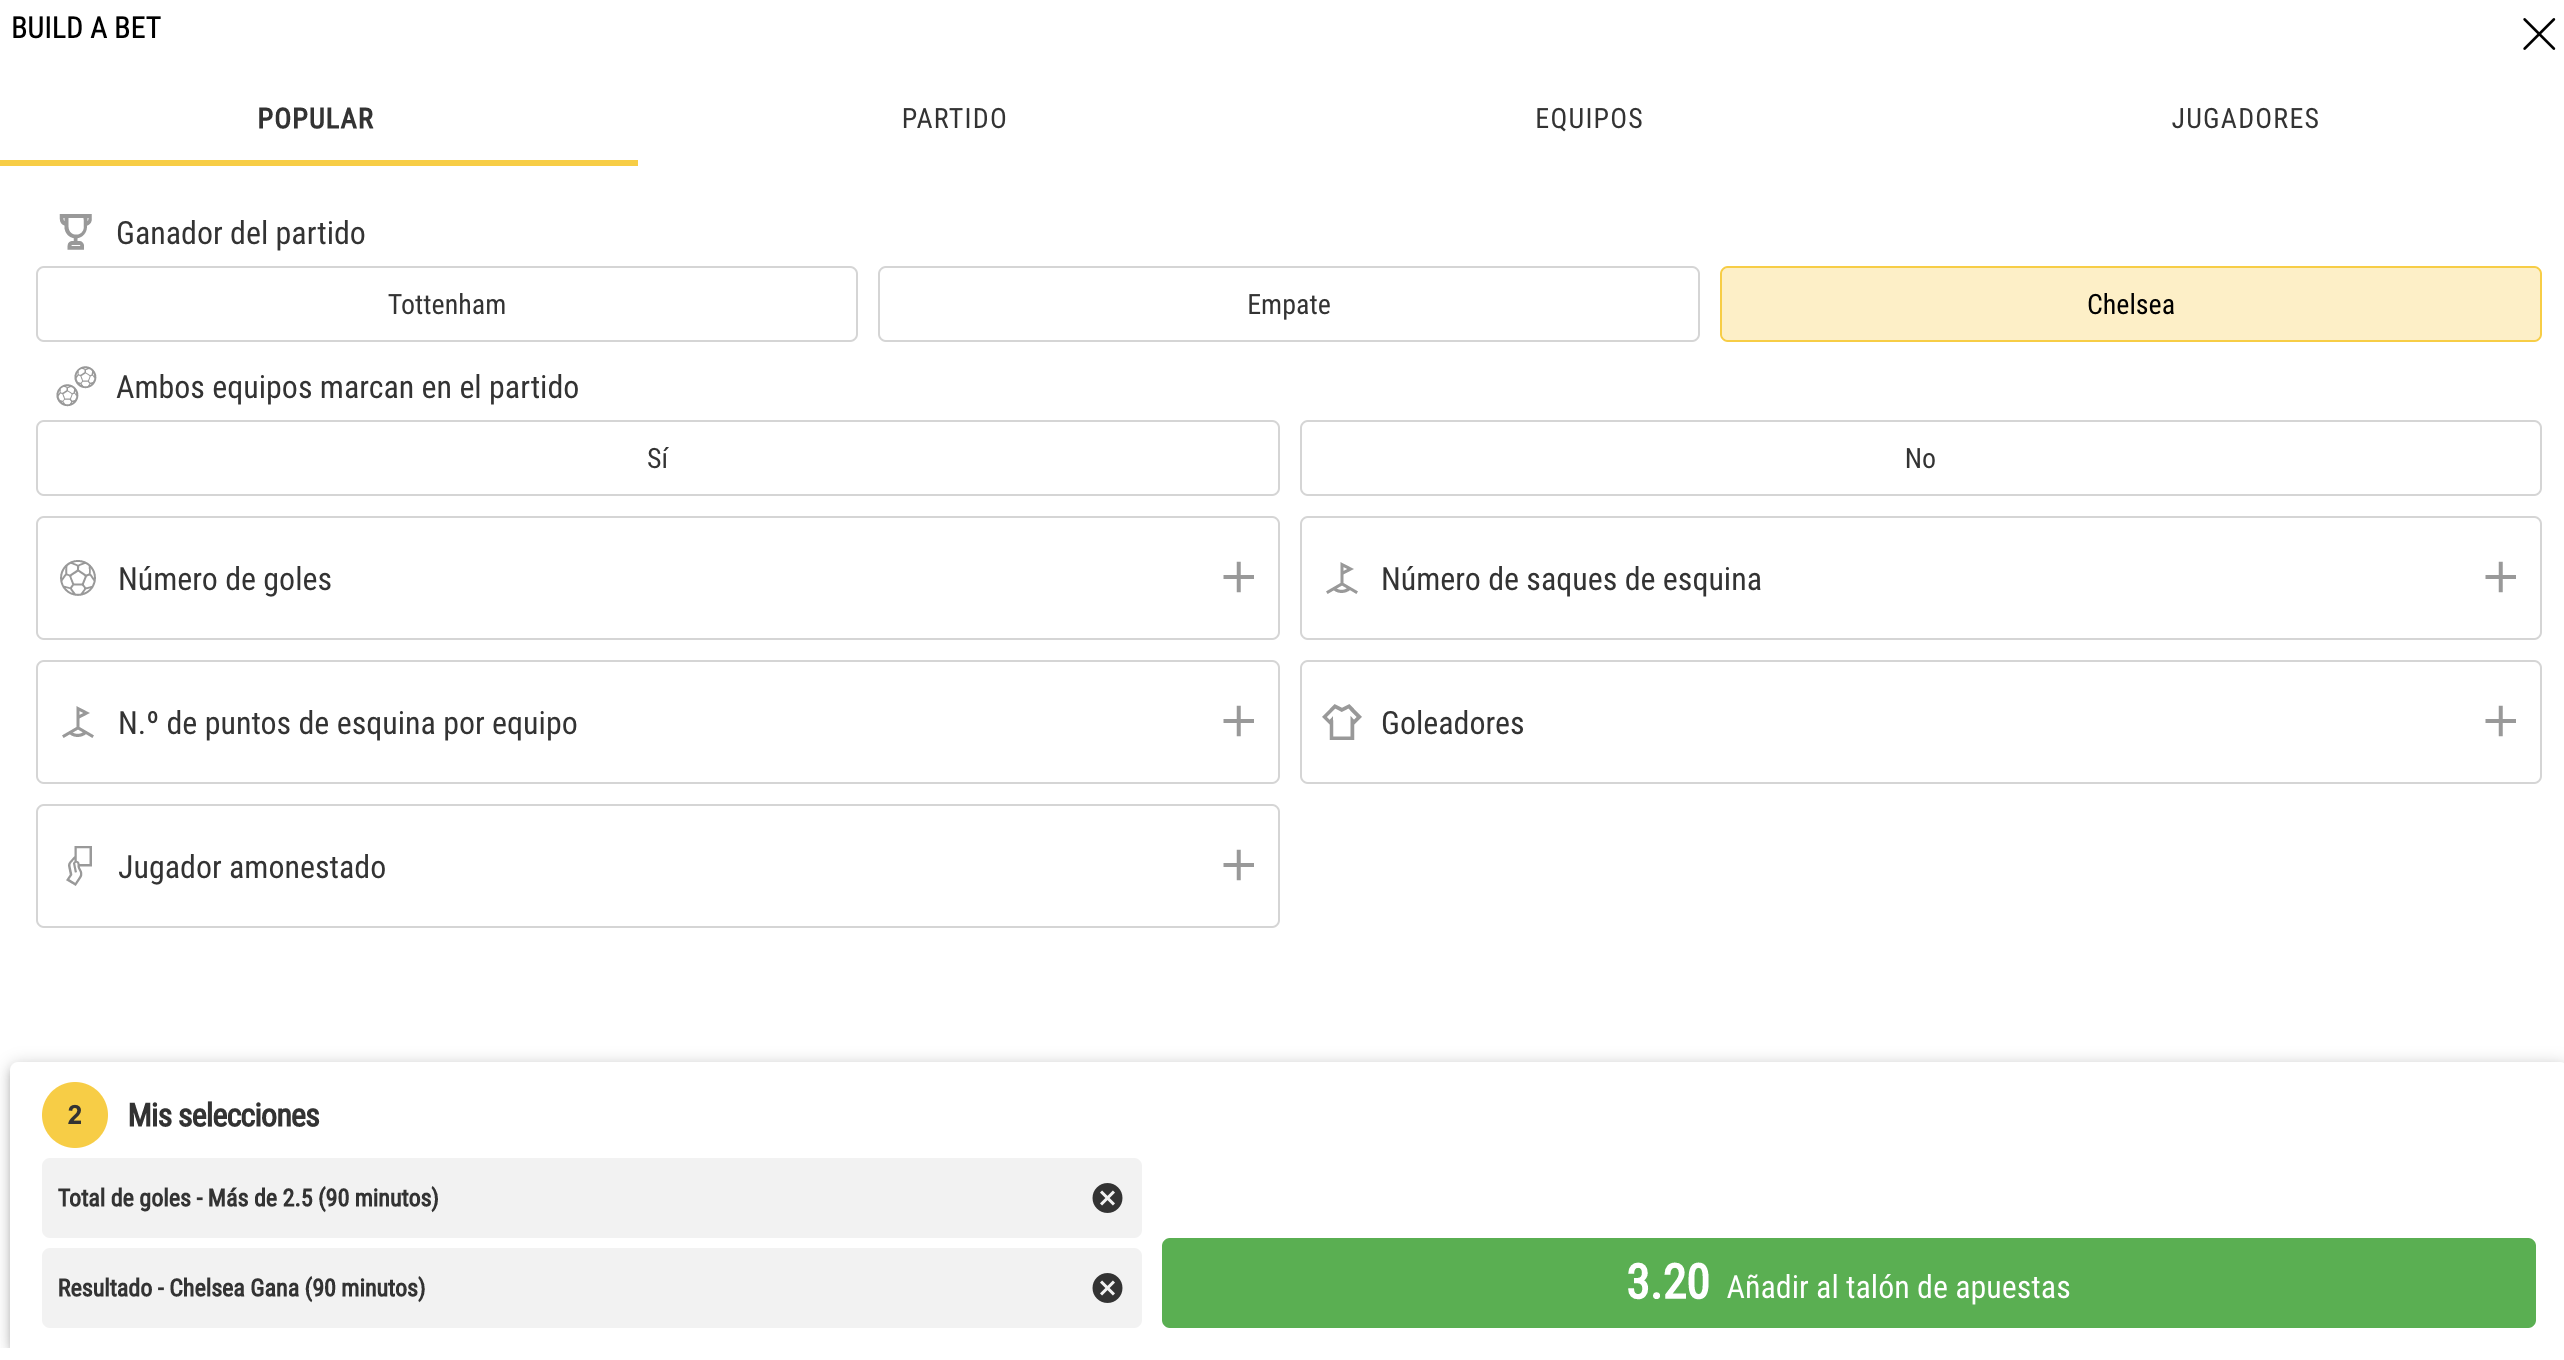Choose No for both teams to score

click(x=1921, y=458)
